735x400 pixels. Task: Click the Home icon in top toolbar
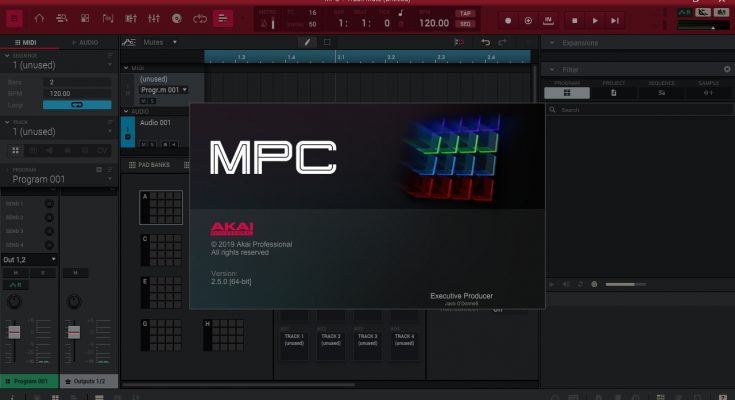tap(40, 18)
